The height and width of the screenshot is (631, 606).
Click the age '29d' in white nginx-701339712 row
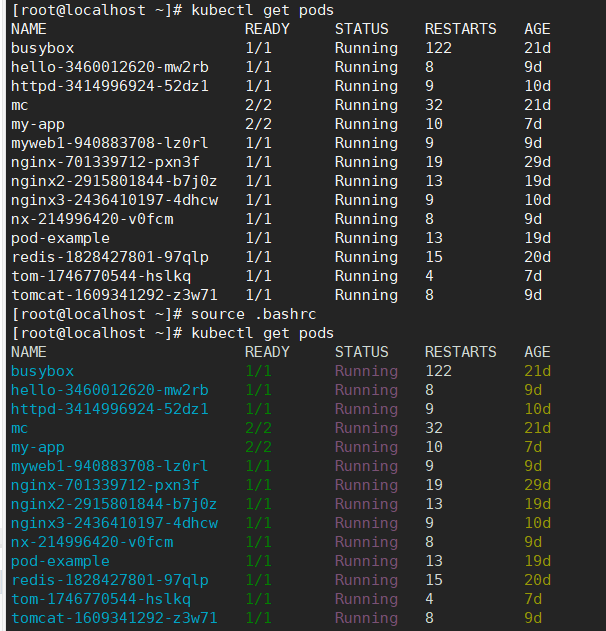(538, 162)
